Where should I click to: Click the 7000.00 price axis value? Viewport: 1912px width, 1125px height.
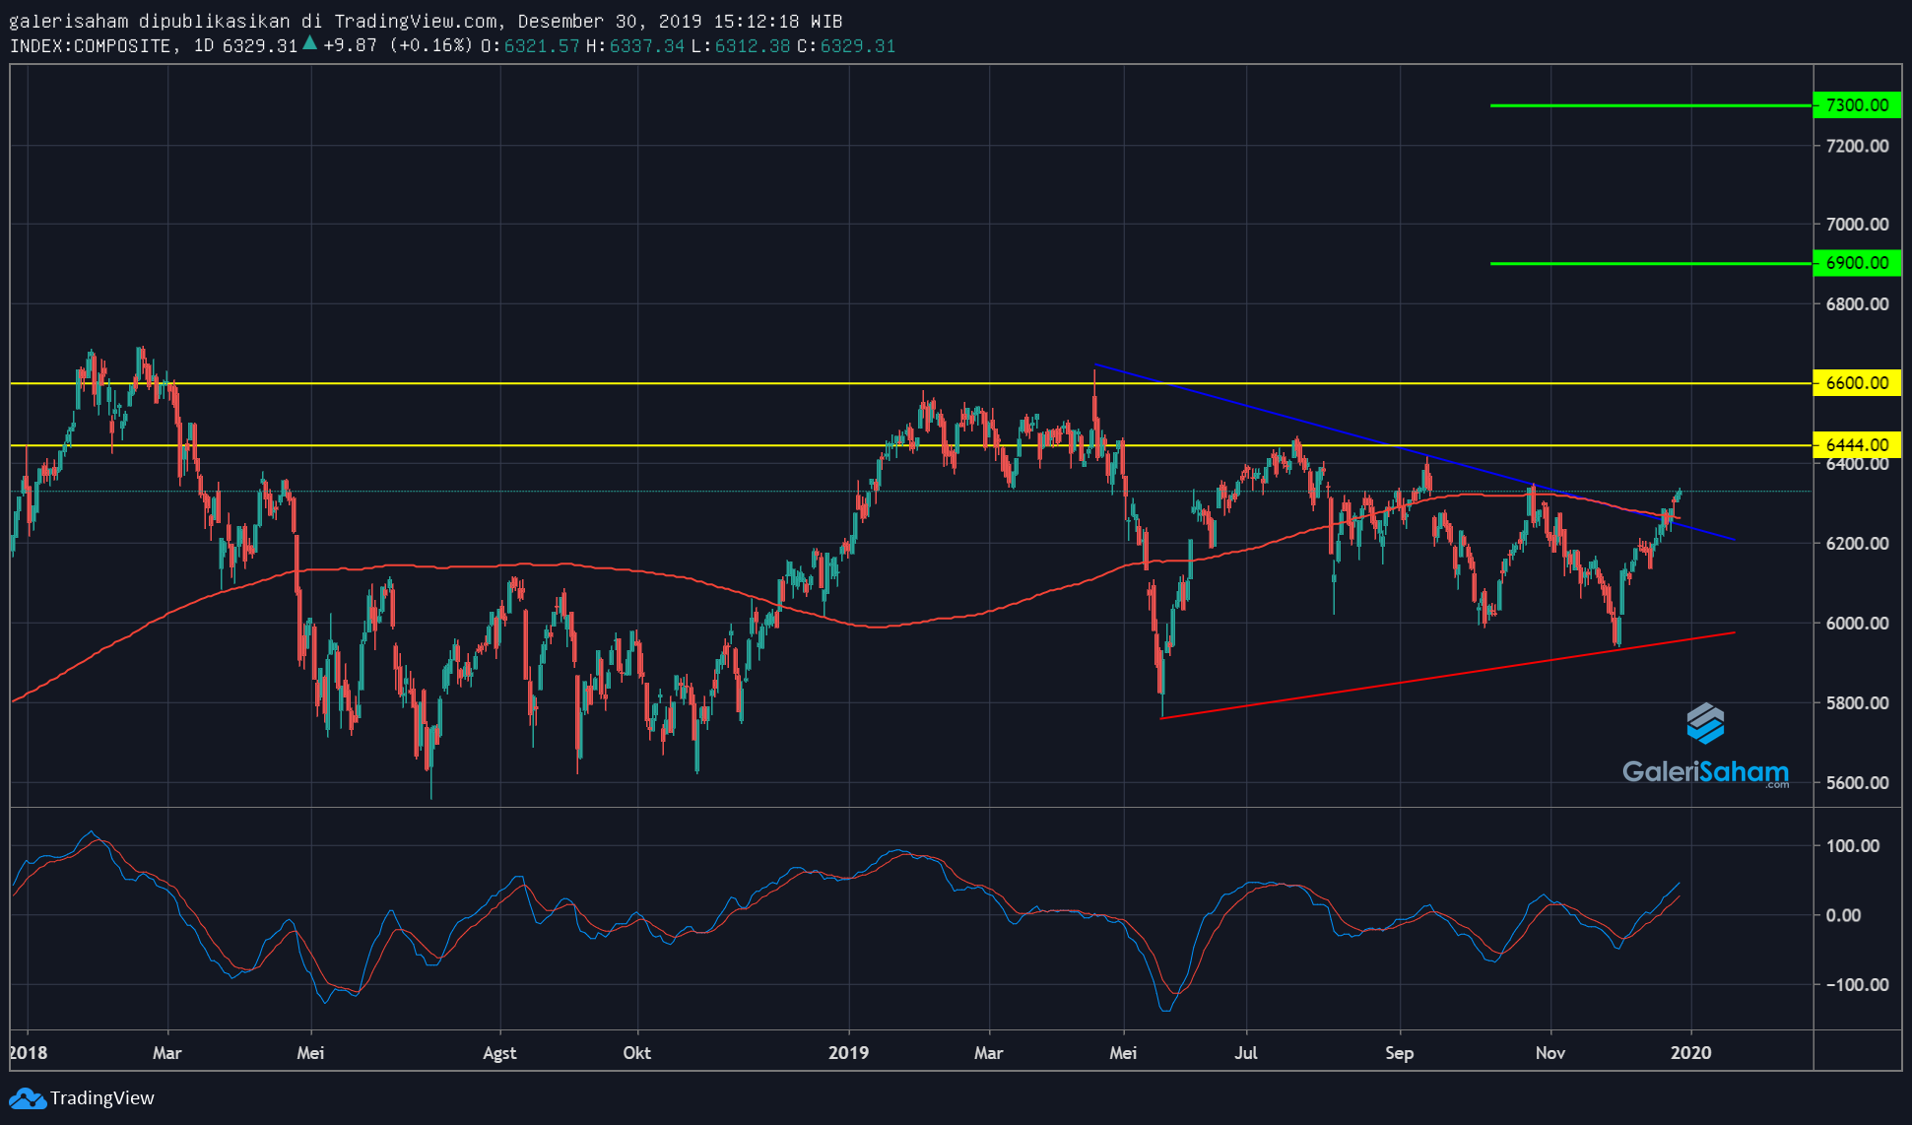point(1857,224)
